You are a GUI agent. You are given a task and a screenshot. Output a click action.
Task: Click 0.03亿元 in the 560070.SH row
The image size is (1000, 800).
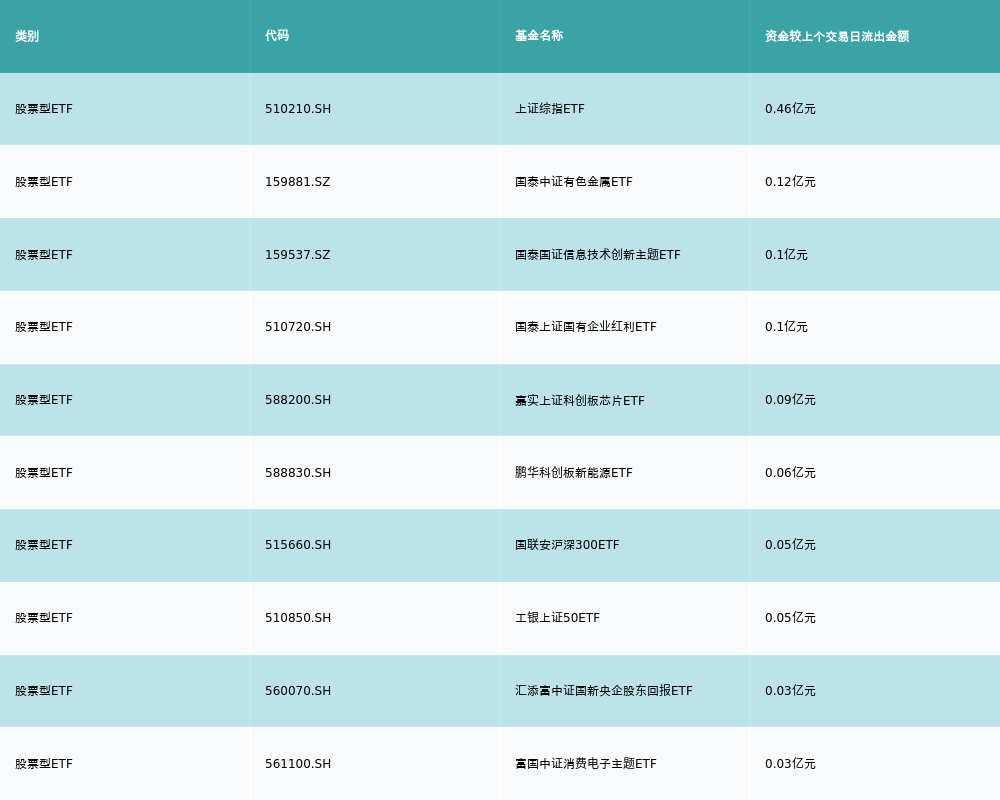point(790,691)
